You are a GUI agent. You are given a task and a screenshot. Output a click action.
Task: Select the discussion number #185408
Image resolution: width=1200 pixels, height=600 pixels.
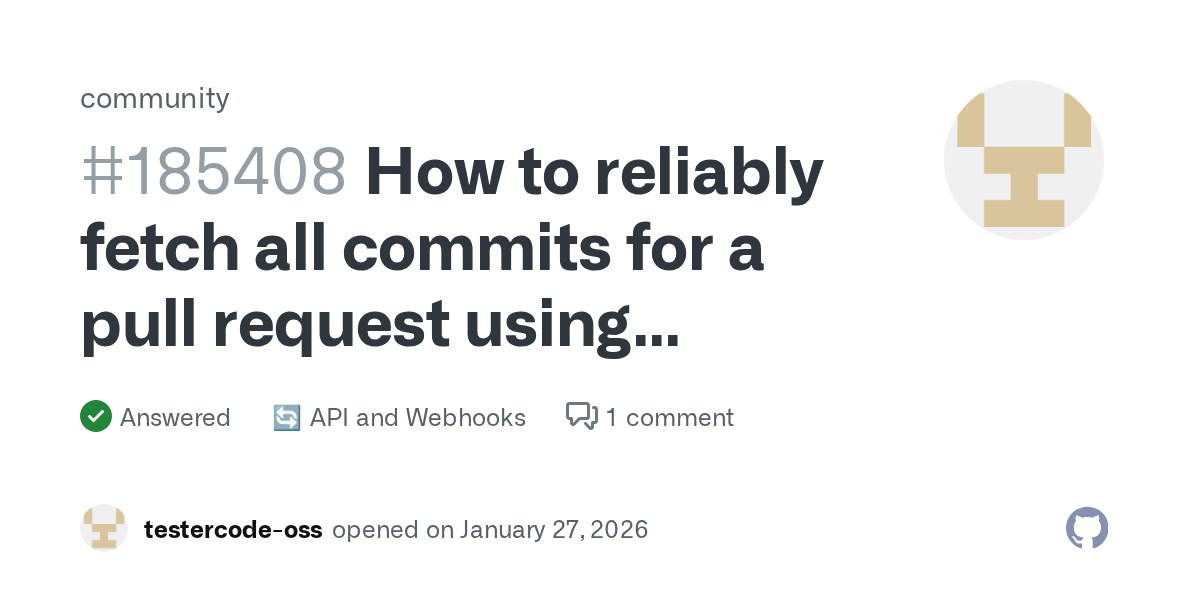click(x=214, y=172)
